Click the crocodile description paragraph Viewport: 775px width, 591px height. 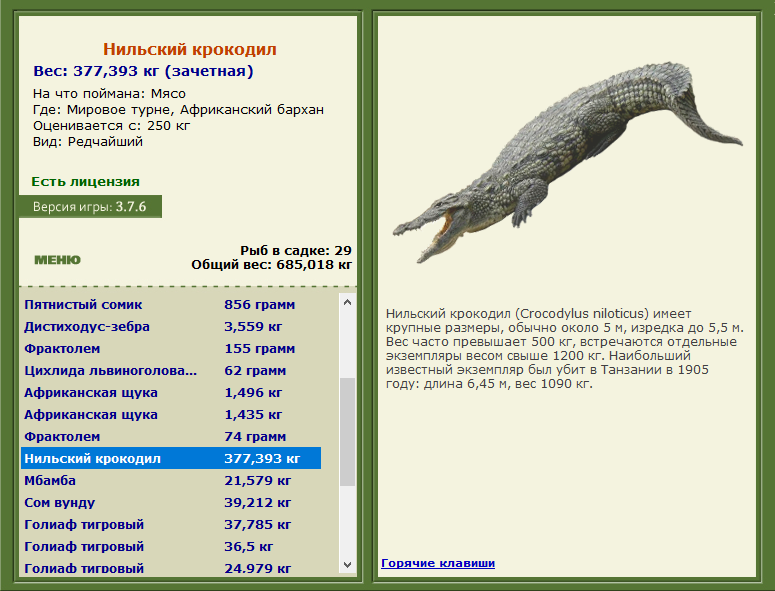565,348
